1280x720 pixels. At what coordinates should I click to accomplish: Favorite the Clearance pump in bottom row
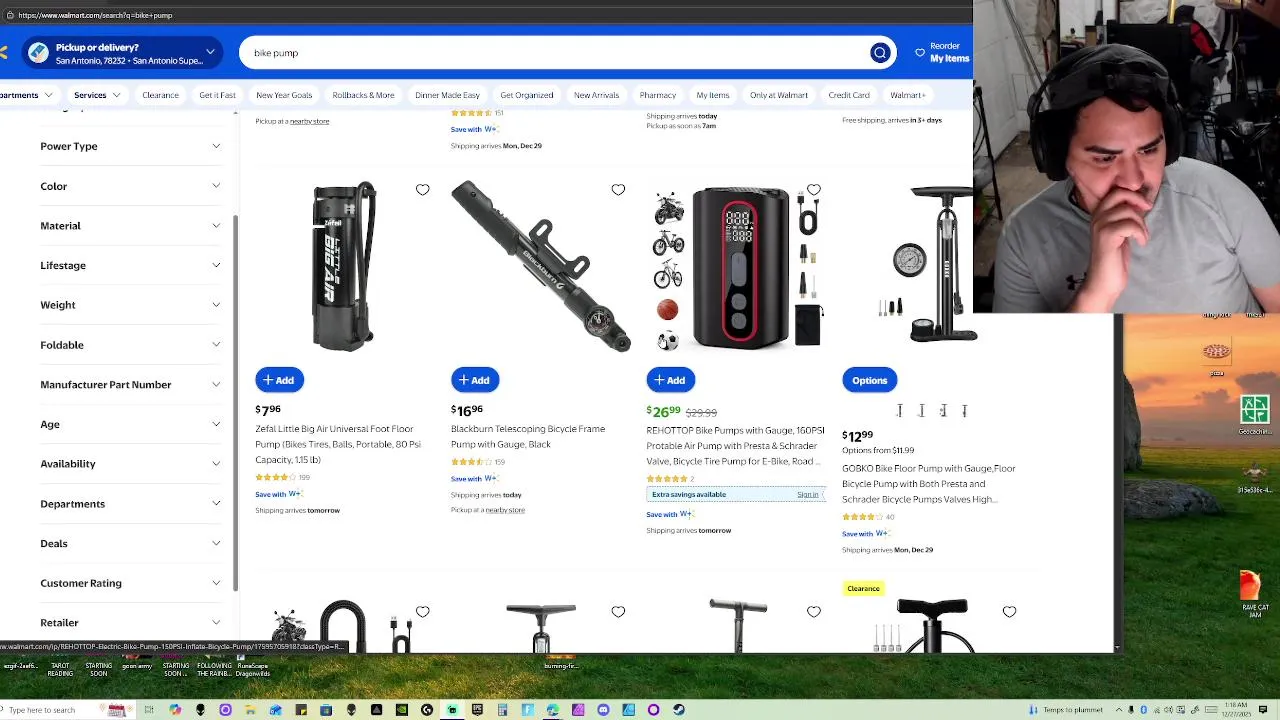[1009, 612]
